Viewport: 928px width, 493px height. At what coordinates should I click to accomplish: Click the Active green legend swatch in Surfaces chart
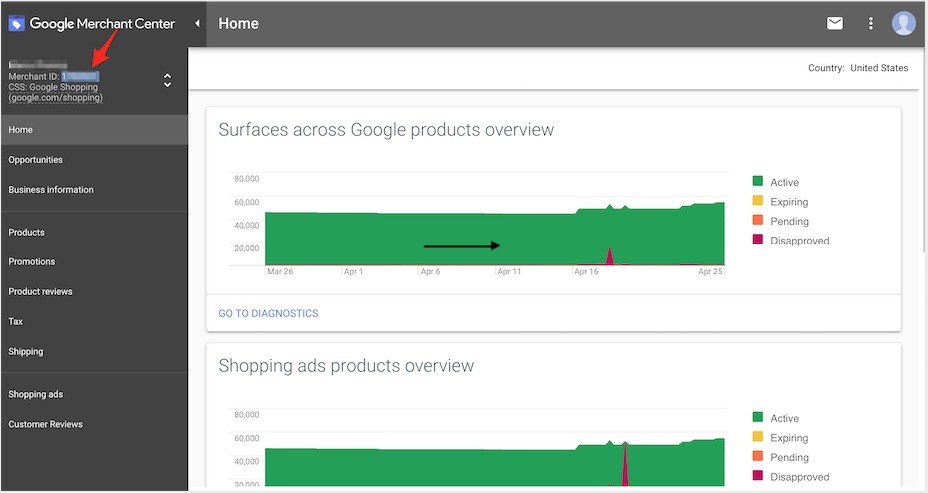pos(758,181)
